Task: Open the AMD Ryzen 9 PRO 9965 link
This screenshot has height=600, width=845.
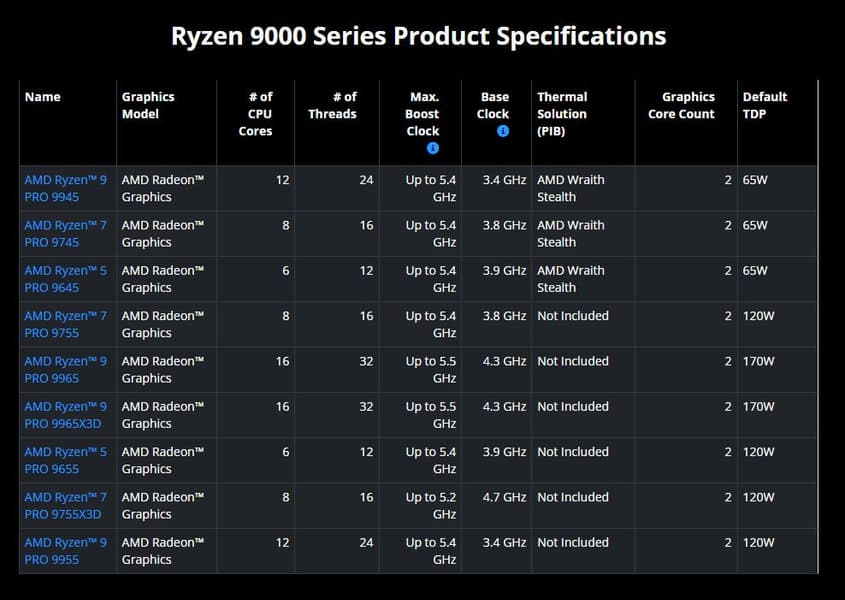Action: 66,369
